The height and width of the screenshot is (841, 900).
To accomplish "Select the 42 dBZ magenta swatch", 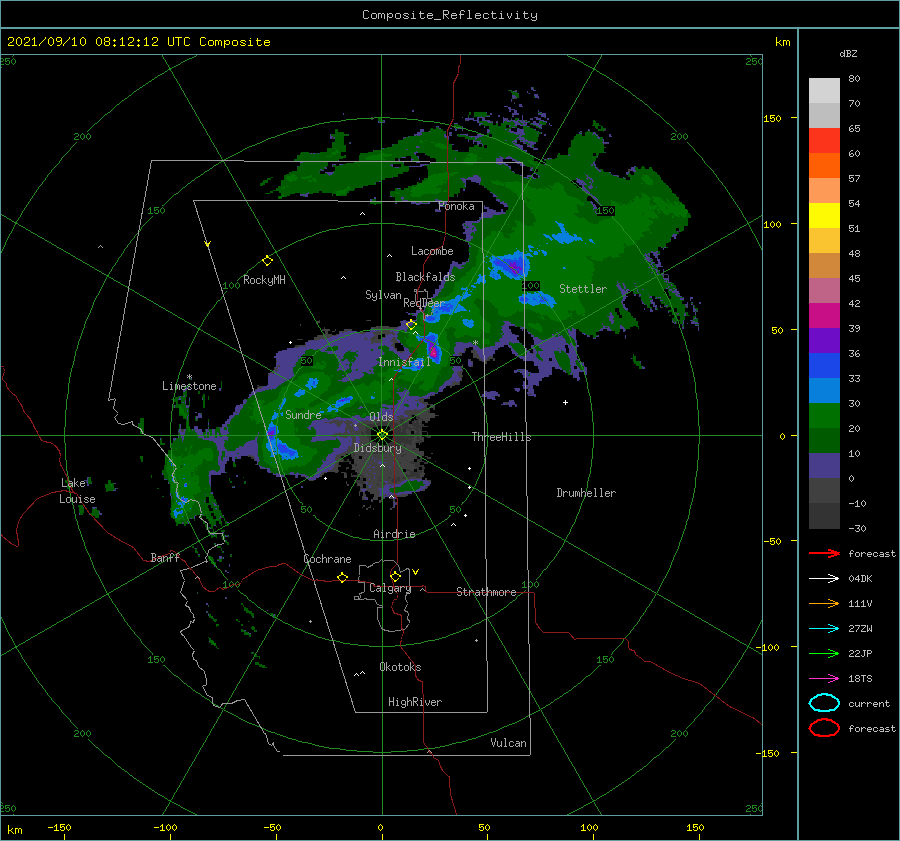I will click(824, 315).
